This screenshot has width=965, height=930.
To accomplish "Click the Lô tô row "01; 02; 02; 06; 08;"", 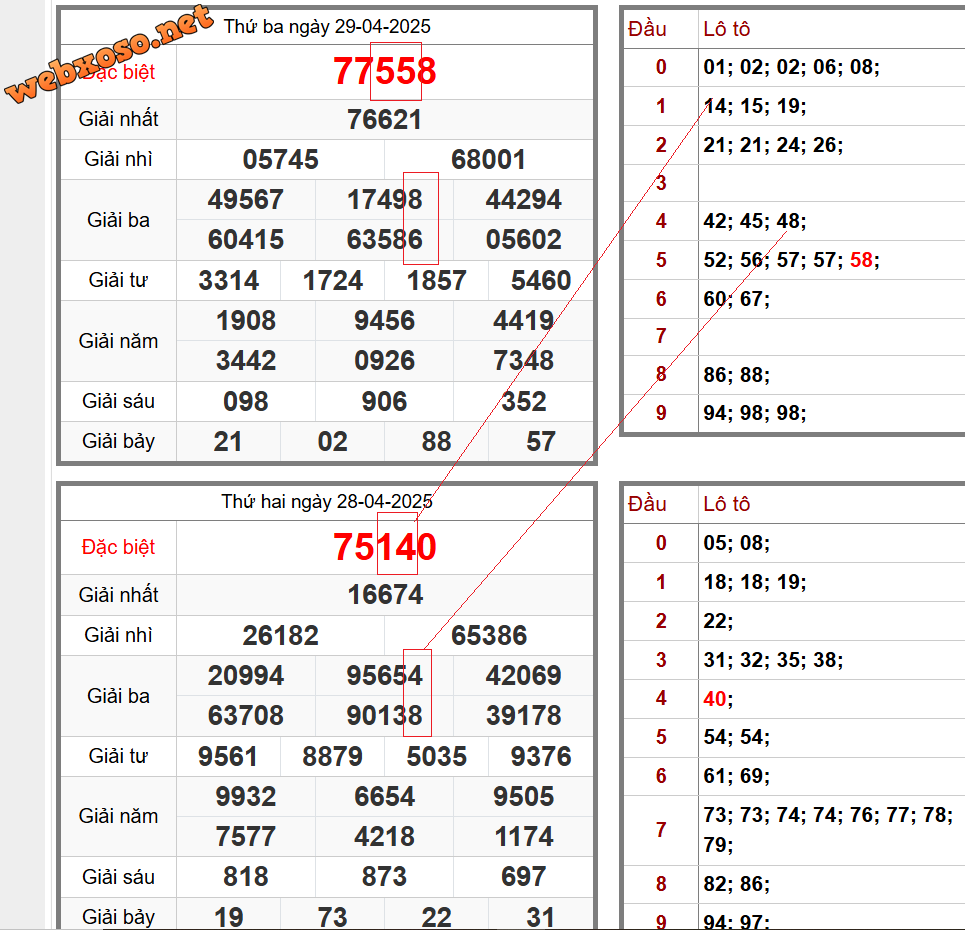I will pyautogui.click(x=791, y=67).
